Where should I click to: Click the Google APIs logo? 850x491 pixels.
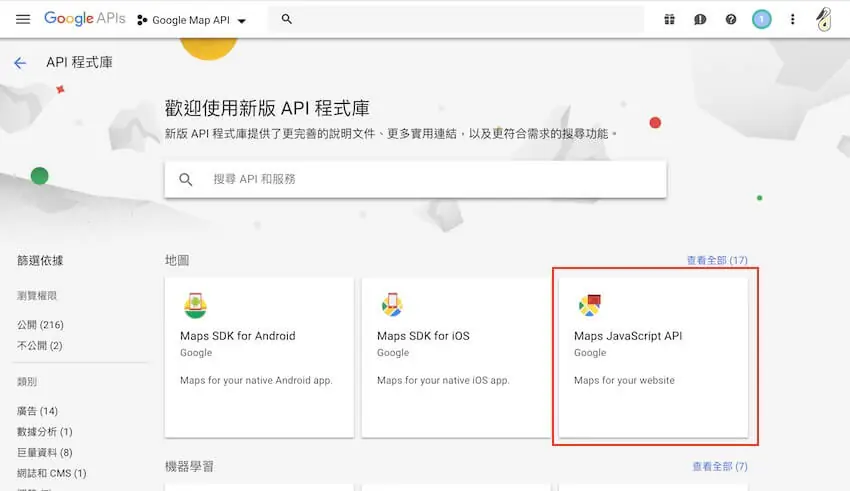pos(85,19)
